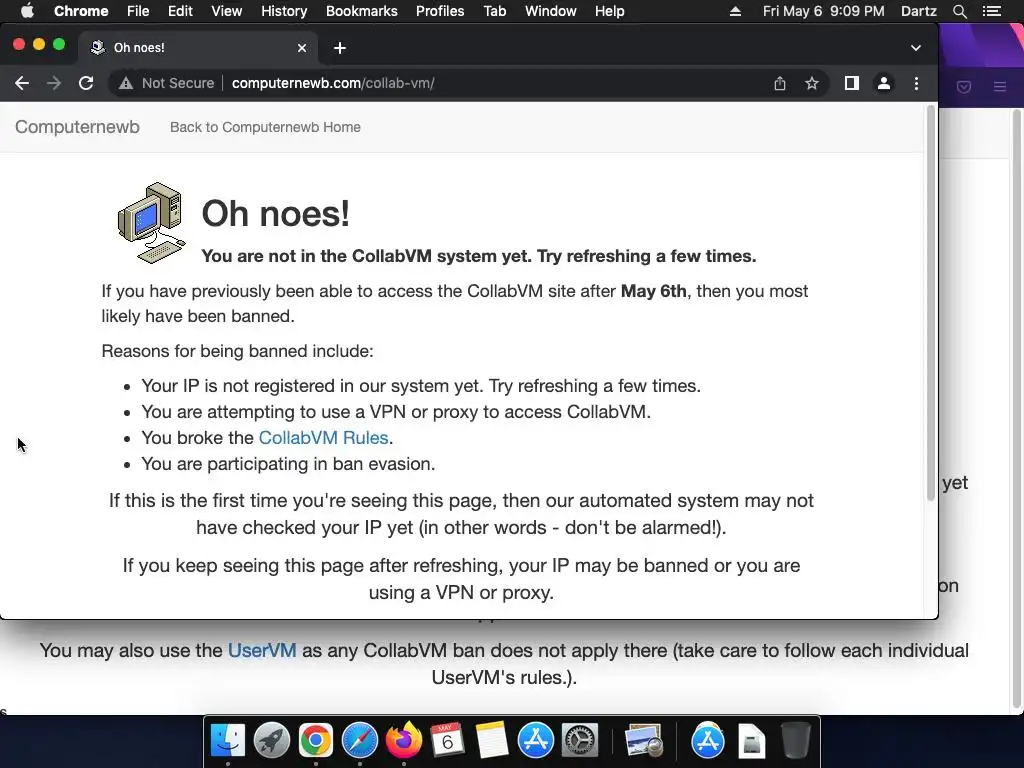Open the History menu
Image resolution: width=1024 pixels, height=768 pixels.
tap(284, 11)
